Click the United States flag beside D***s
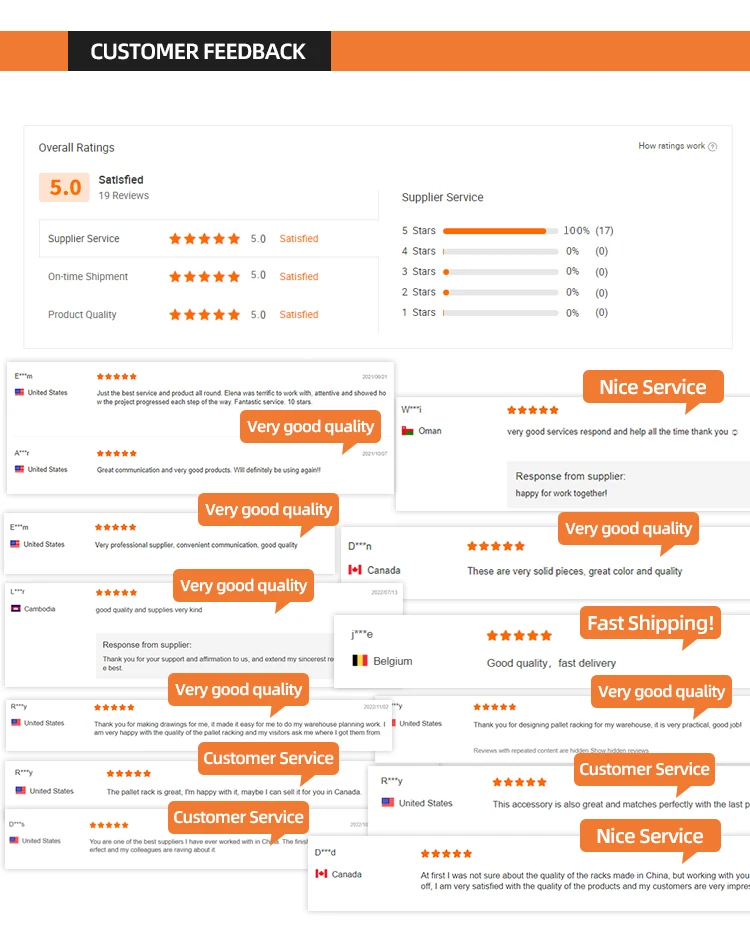The width and height of the screenshot is (750, 938). (x=14, y=841)
